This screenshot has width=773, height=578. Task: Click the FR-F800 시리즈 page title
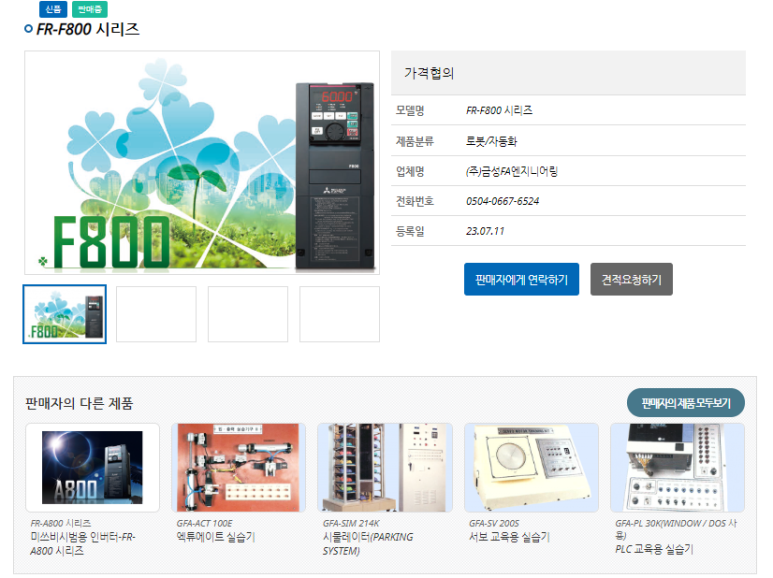click(x=88, y=29)
